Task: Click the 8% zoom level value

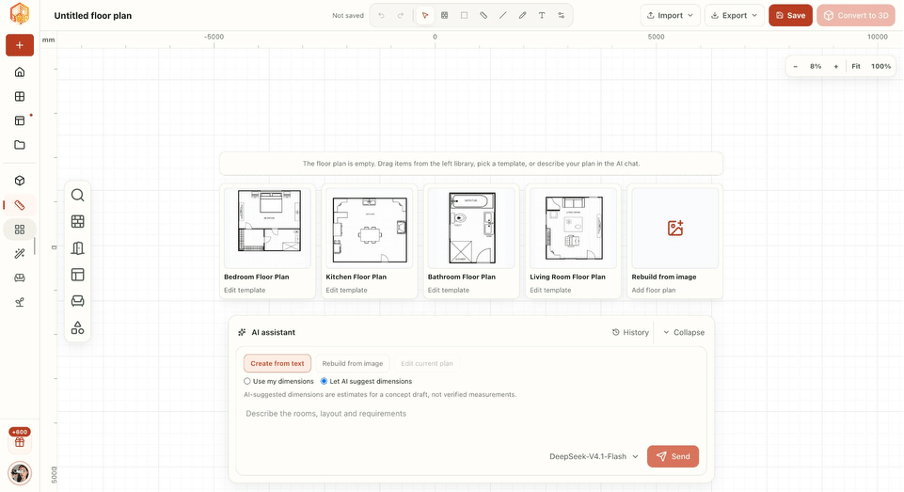Action: [815, 66]
